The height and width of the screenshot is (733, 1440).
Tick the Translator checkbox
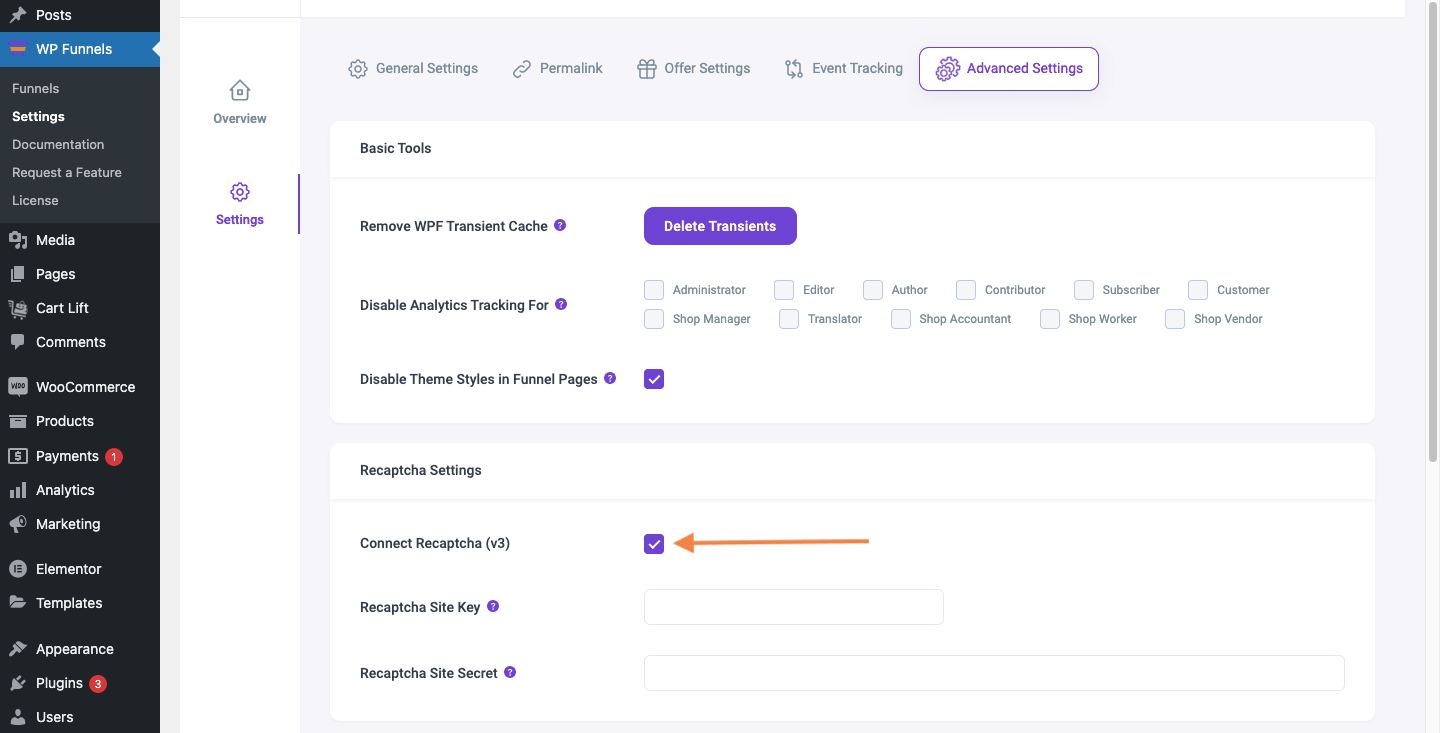[789, 319]
